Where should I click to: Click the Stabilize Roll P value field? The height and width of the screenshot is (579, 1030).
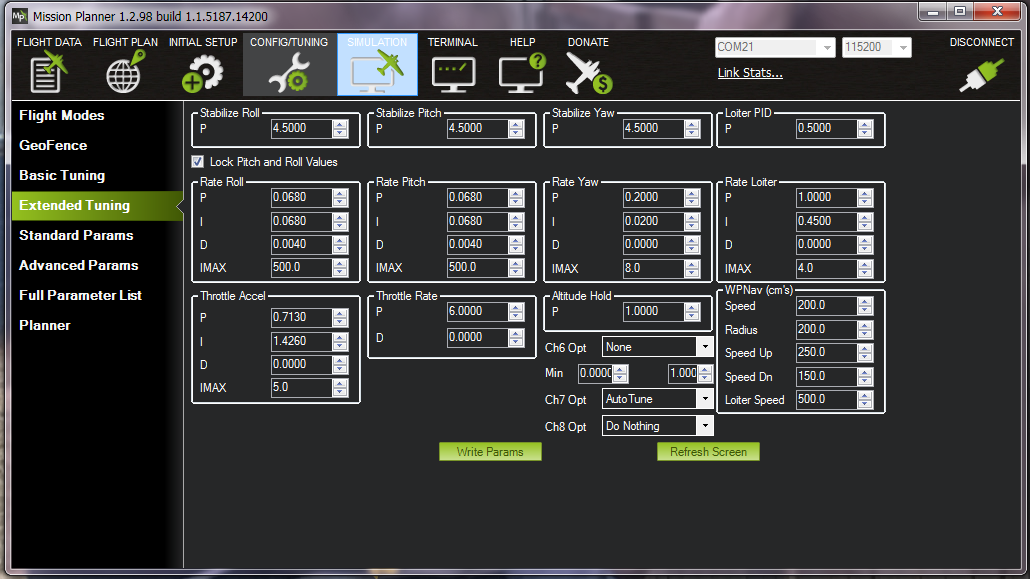(x=302, y=128)
